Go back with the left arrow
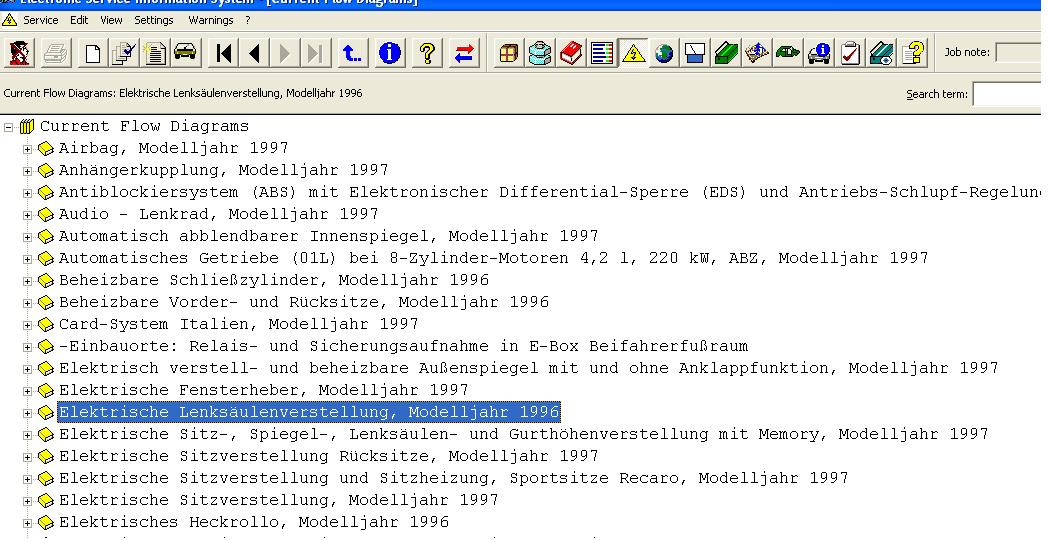The height and width of the screenshot is (540, 1049). [255, 53]
